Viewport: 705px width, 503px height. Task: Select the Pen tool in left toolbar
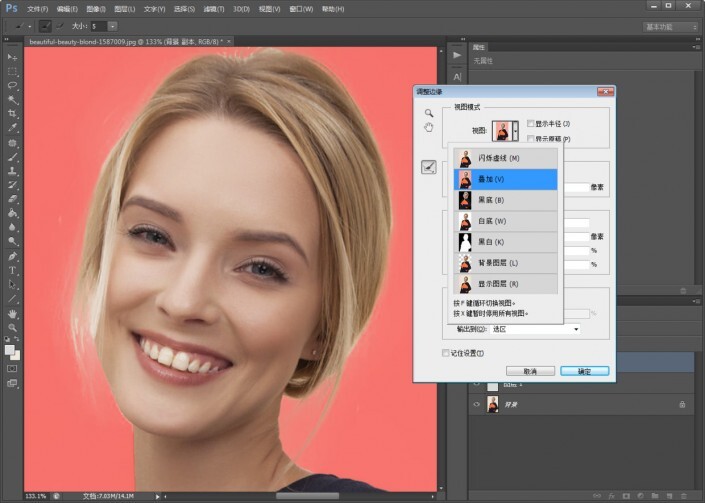(x=13, y=256)
